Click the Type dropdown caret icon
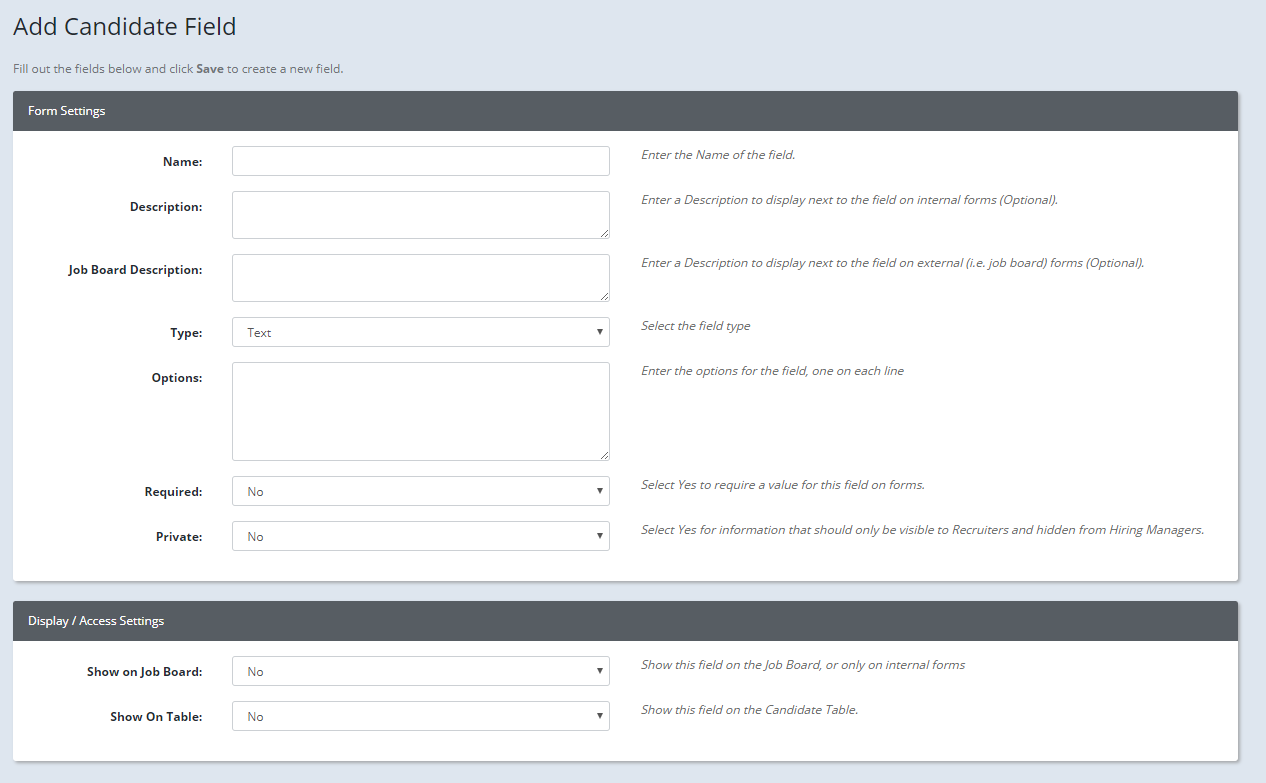The image size is (1266, 783). pyautogui.click(x=600, y=331)
